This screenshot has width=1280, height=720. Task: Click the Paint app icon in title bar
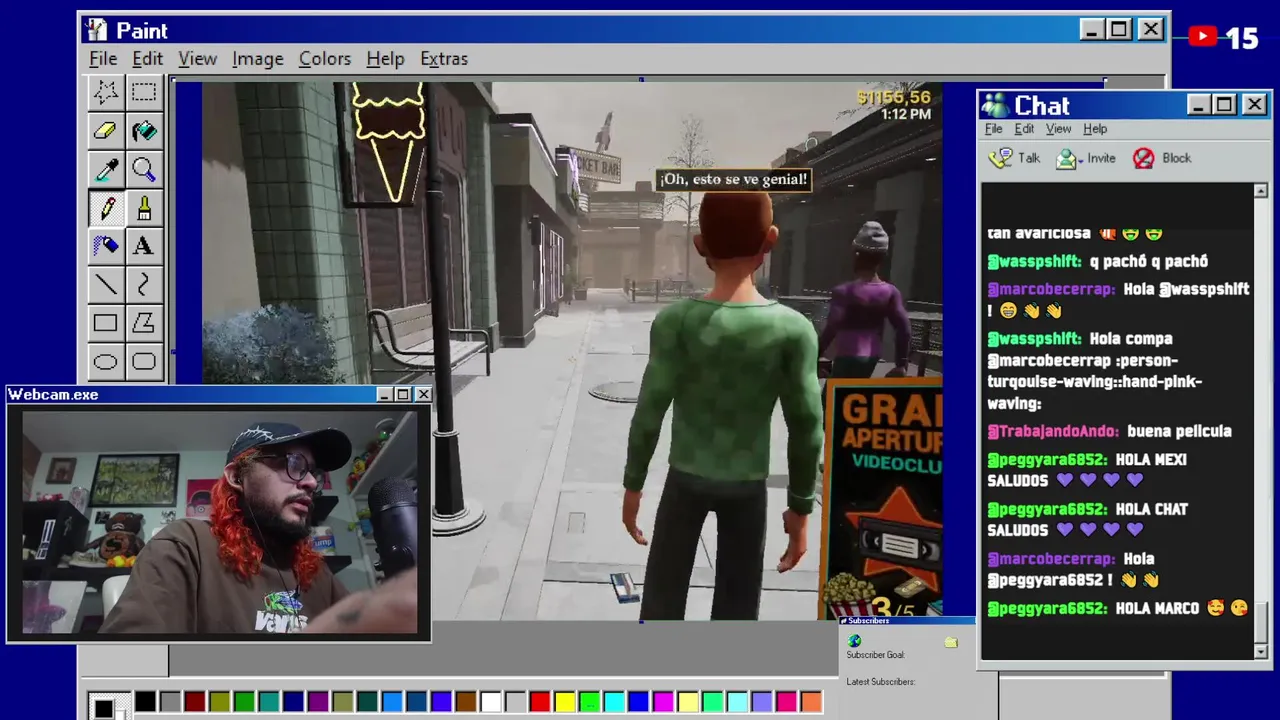(96, 30)
